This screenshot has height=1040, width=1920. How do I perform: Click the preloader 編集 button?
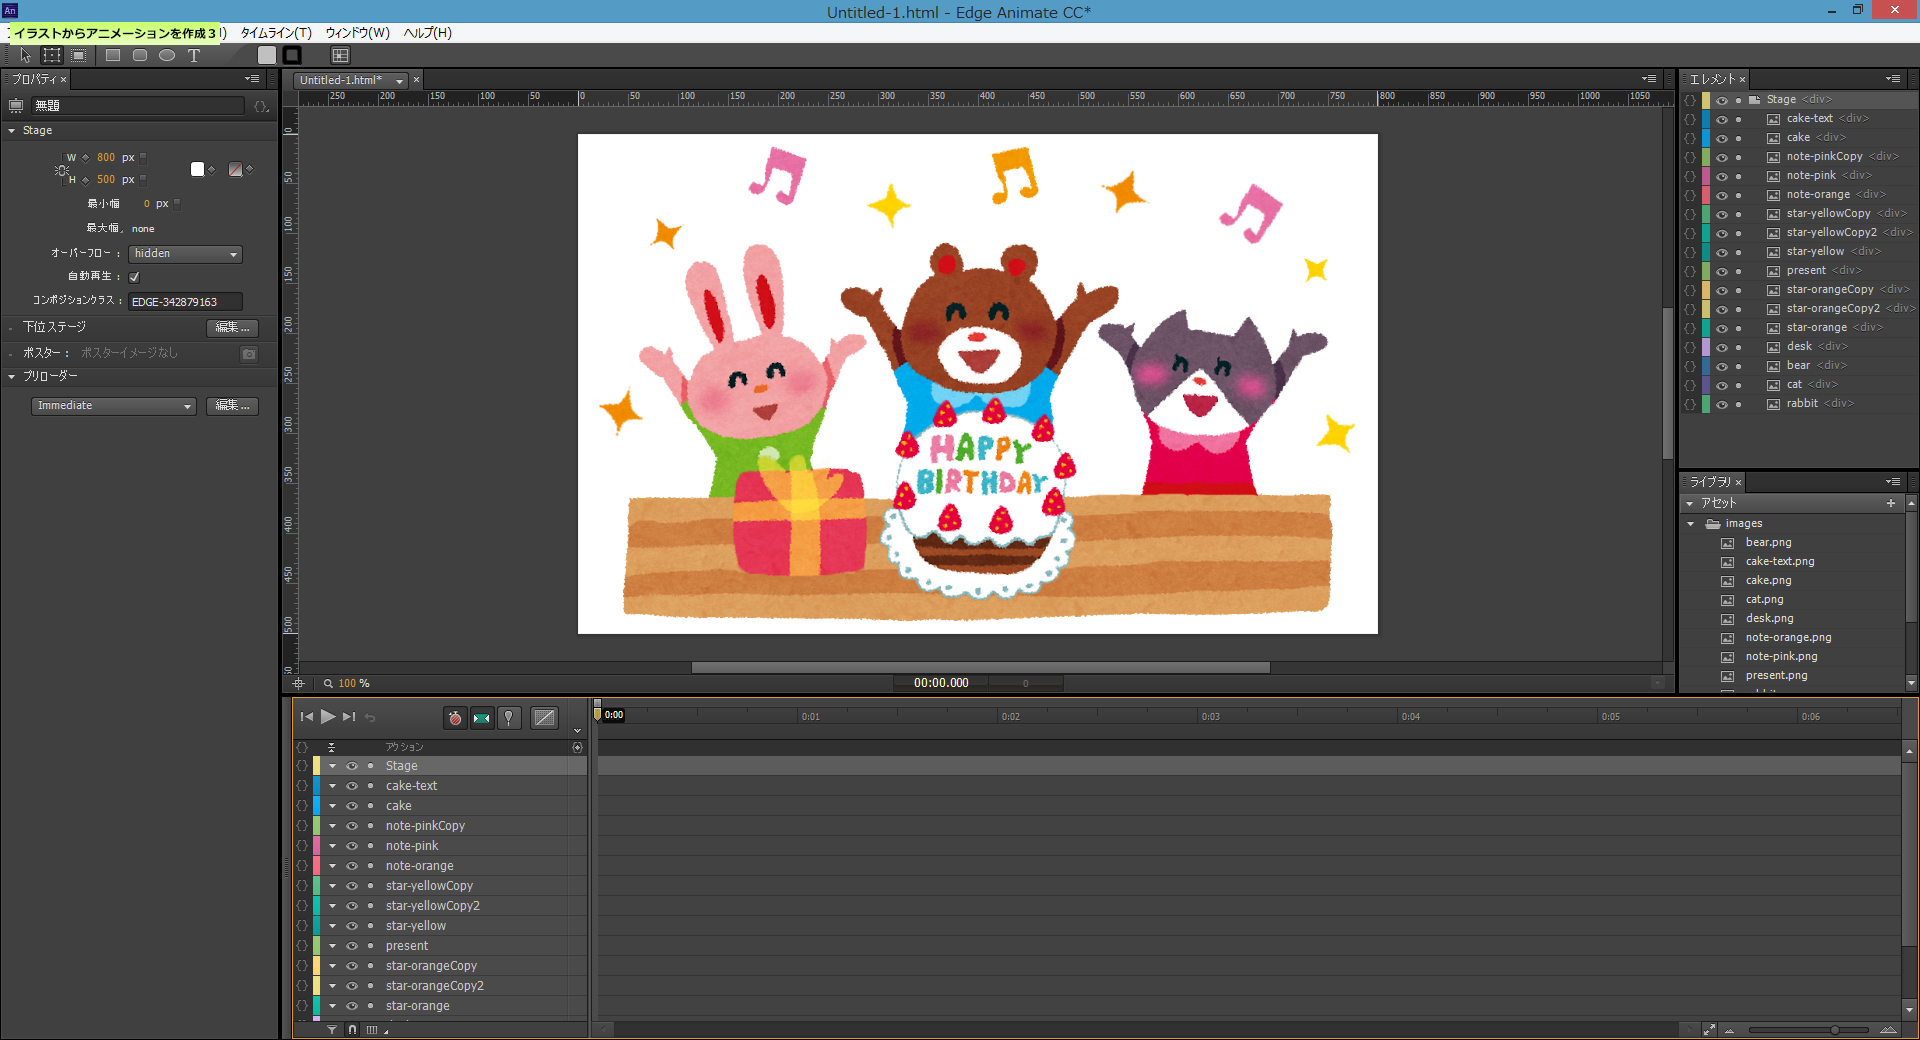pyautogui.click(x=232, y=406)
